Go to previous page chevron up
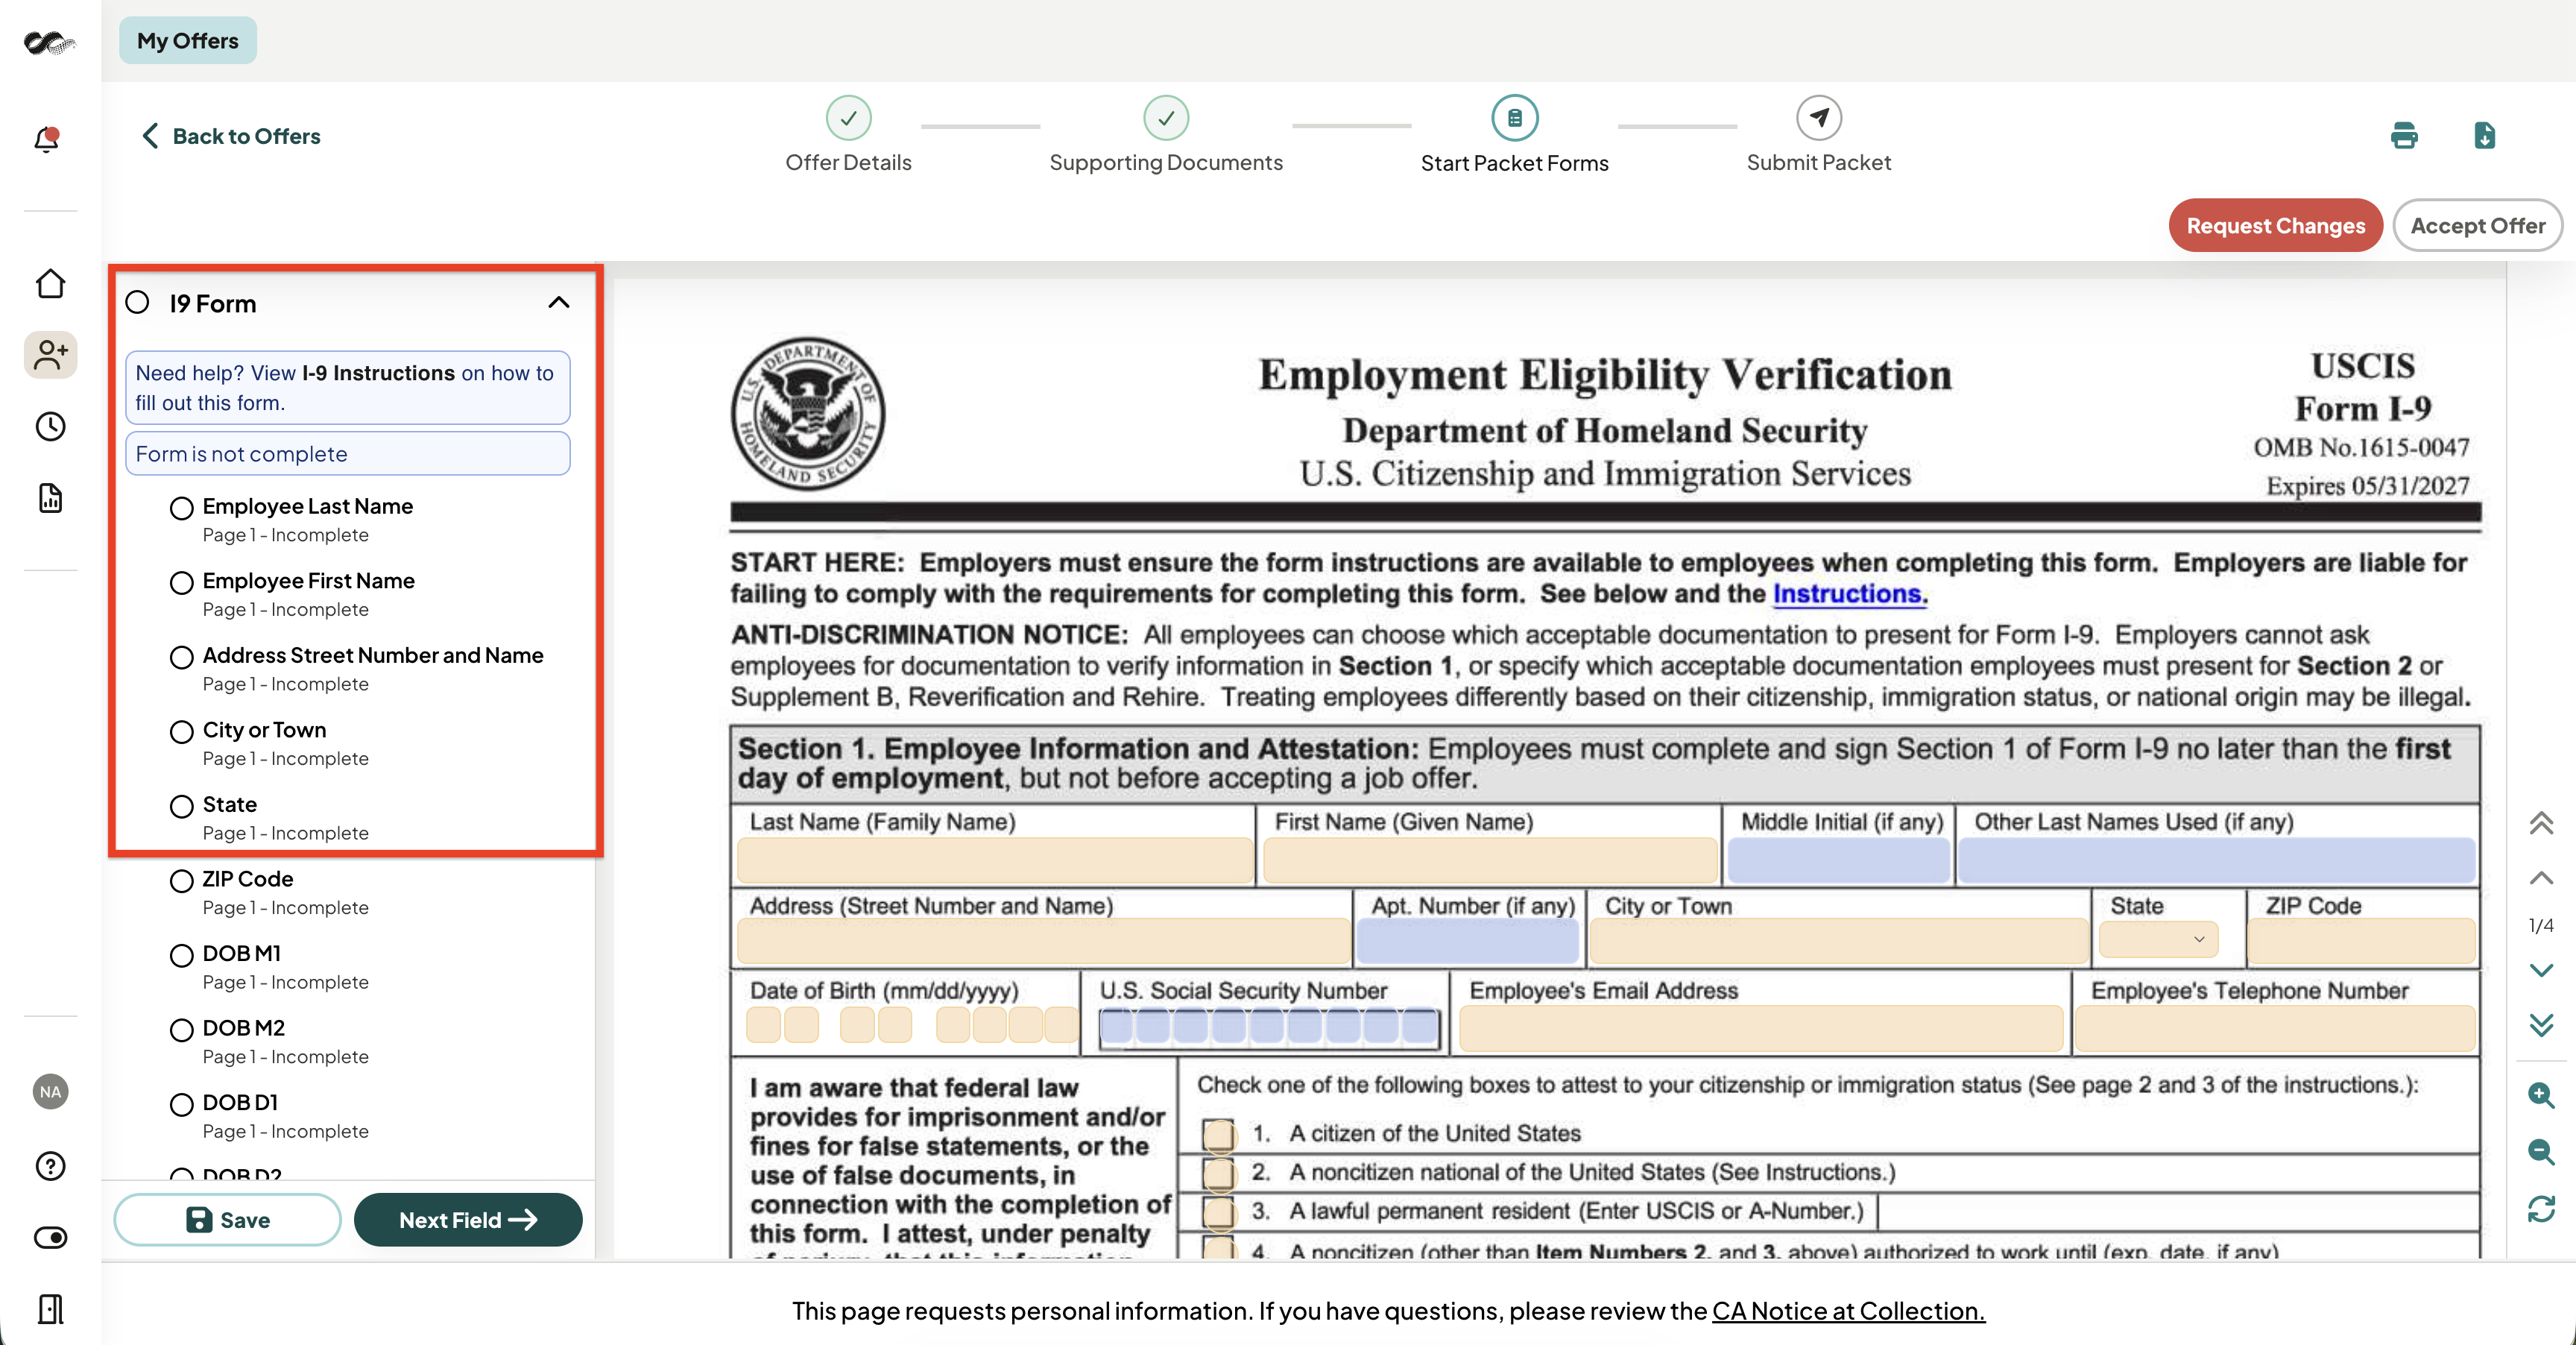This screenshot has height=1345, width=2576. click(2541, 878)
